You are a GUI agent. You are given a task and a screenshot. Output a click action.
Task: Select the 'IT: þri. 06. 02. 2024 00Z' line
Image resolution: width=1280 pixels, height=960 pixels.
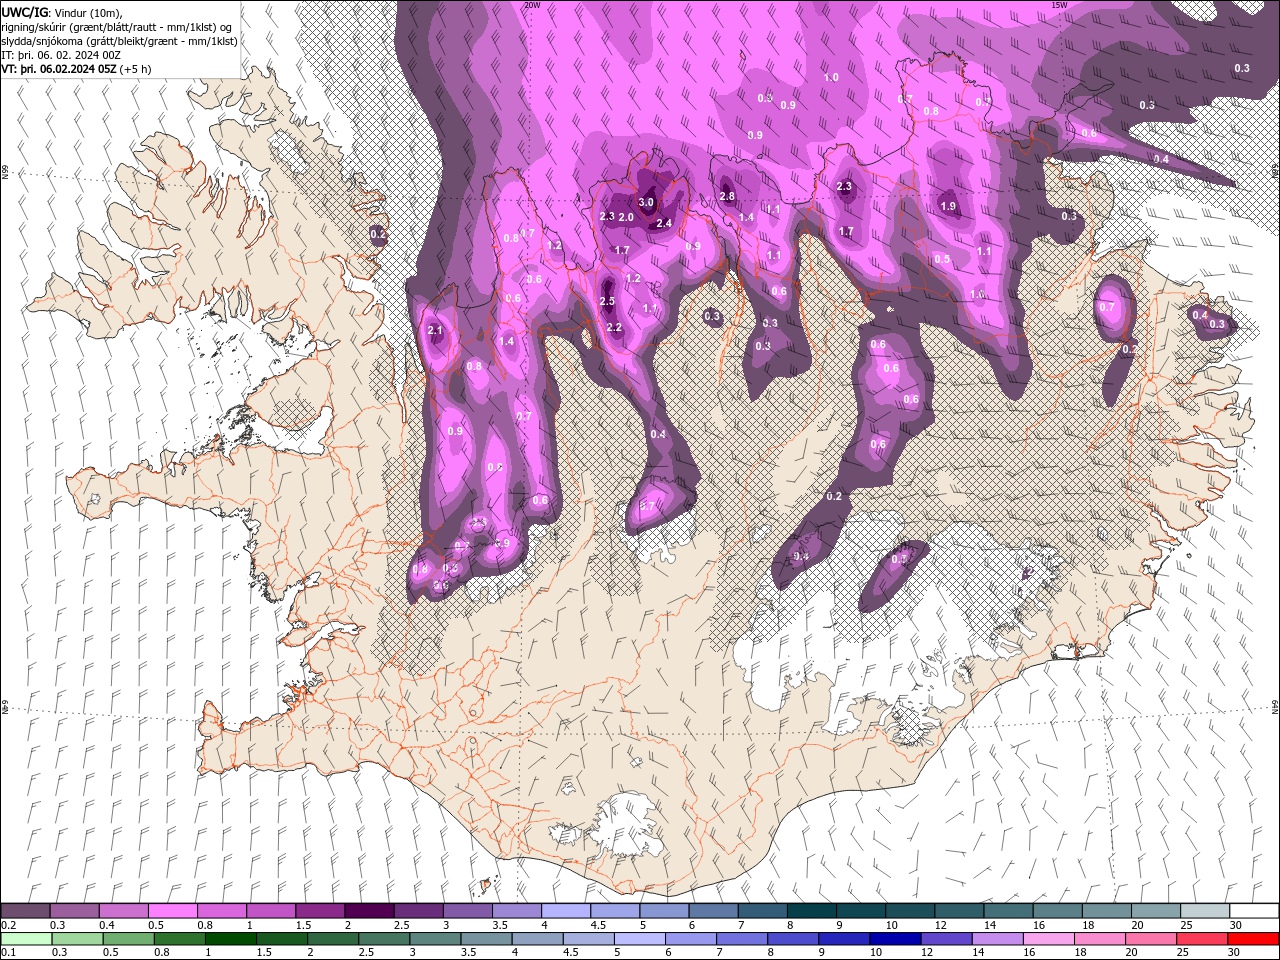point(62,54)
